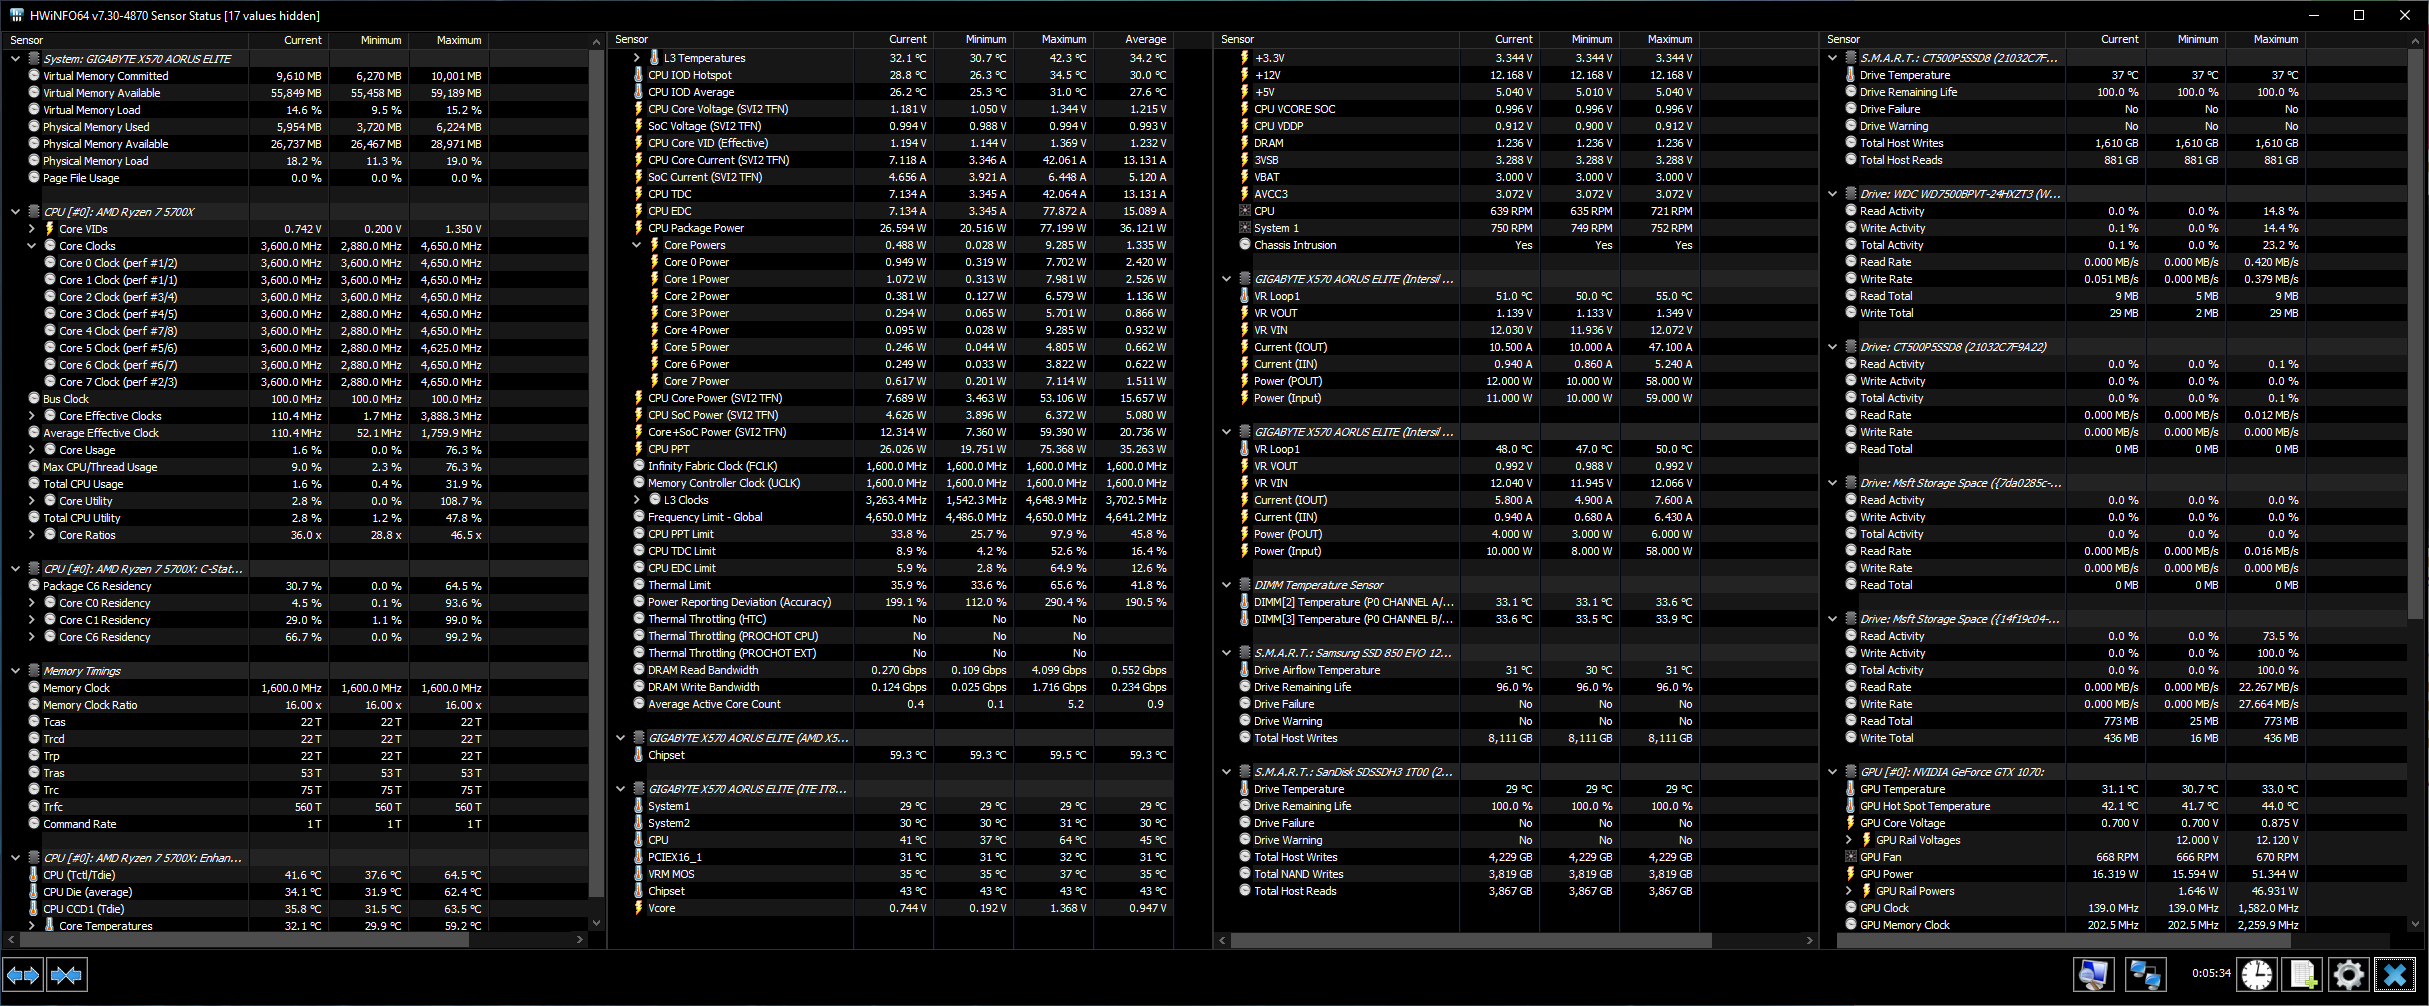Click the fan icon beside the CPU 639 RPM row
This screenshot has width=2429, height=1006.
coord(1245,211)
